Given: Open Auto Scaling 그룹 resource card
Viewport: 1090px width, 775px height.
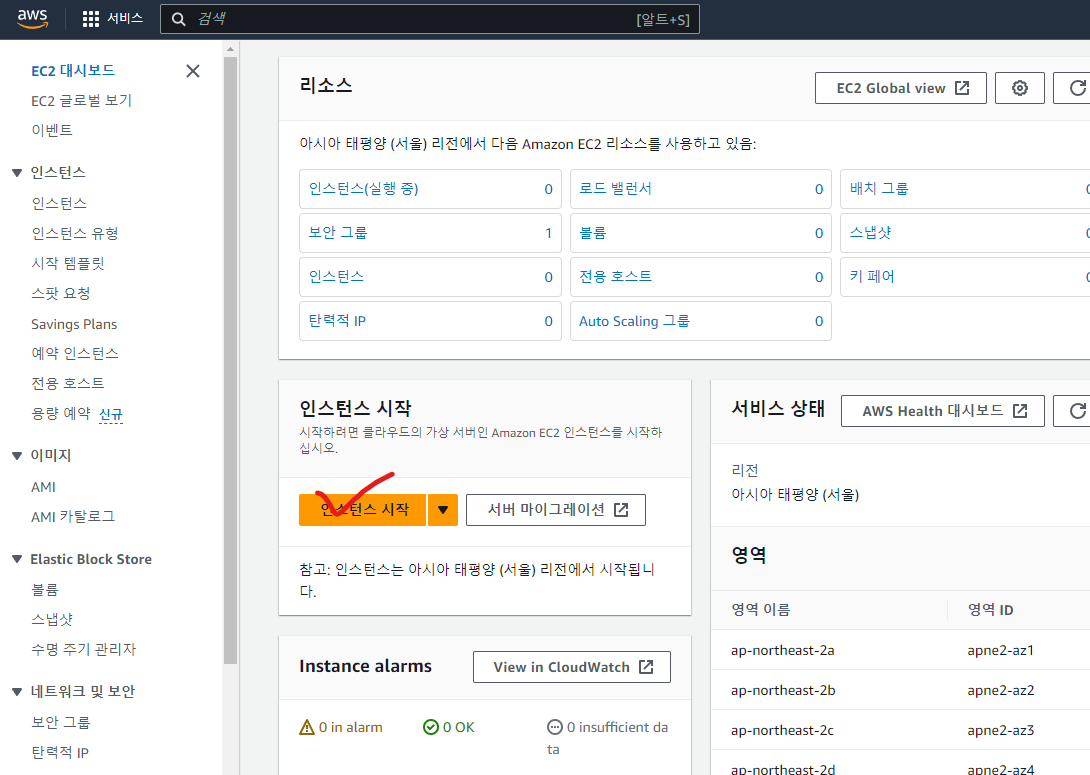Looking at the screenshot, I should (x=701, y=321).
